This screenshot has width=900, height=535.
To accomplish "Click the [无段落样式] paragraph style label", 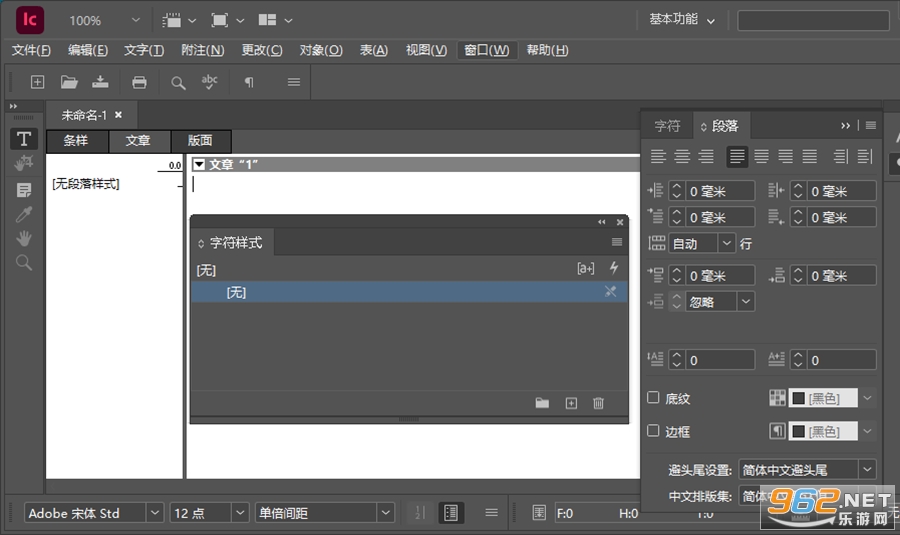I will pyautogui.click(x=86, y=184).
